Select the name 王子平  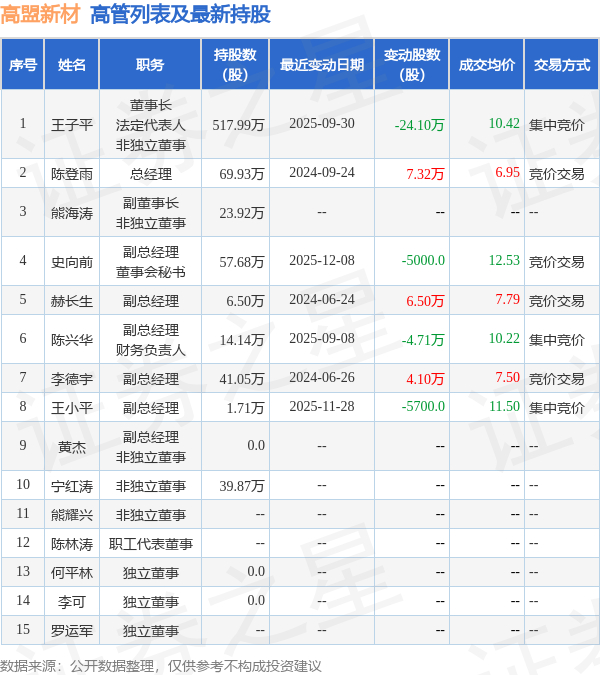click(72, 125)
